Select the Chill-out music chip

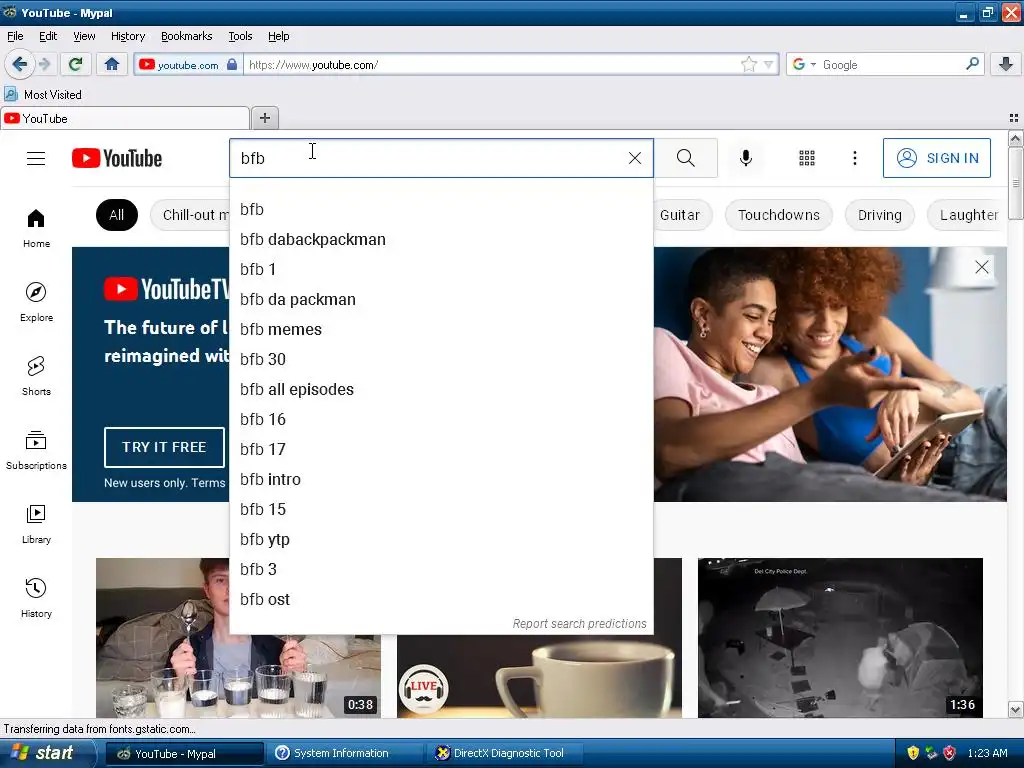[x=191, y=215]
